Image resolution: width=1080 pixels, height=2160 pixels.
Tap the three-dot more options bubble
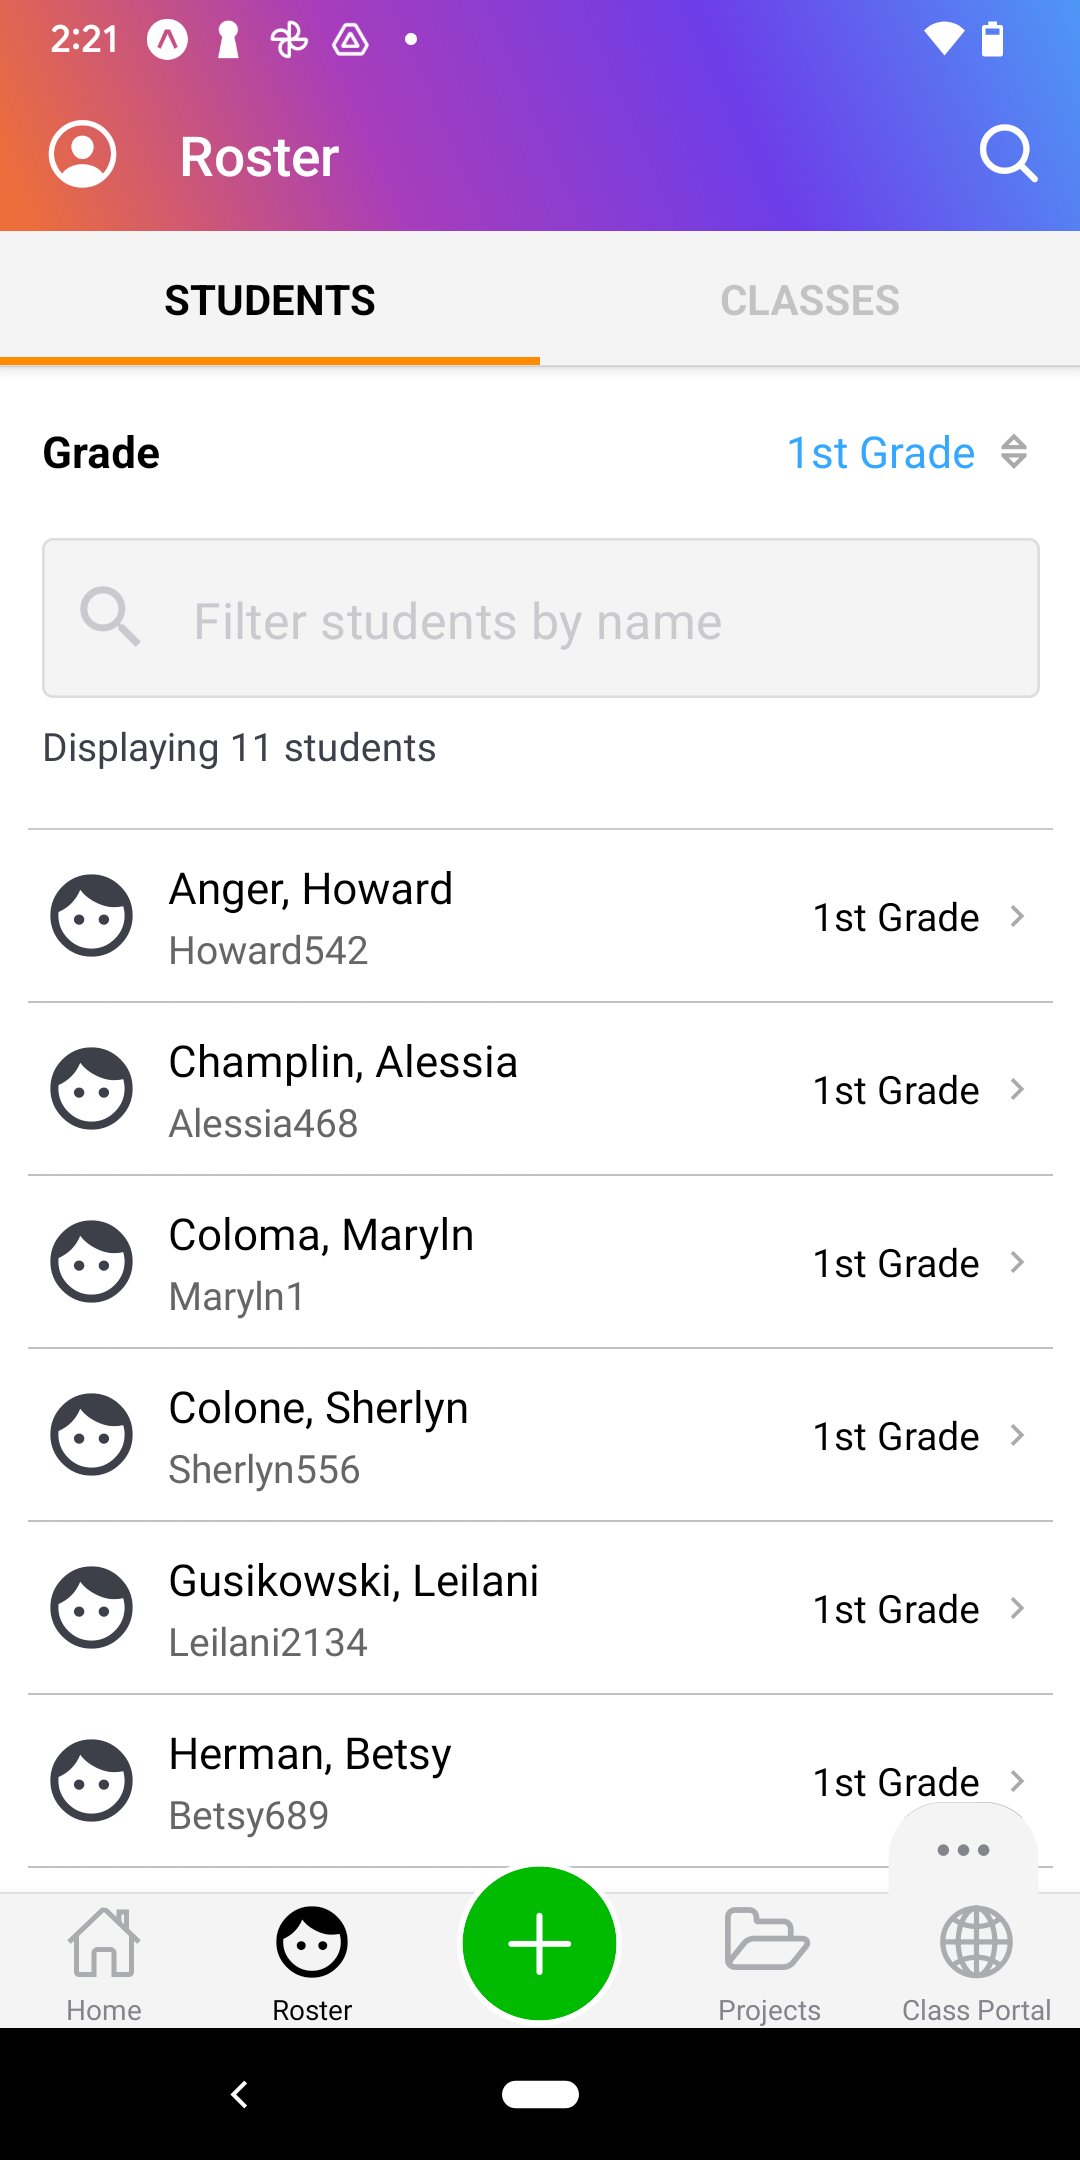click(x=963, y=1850)
